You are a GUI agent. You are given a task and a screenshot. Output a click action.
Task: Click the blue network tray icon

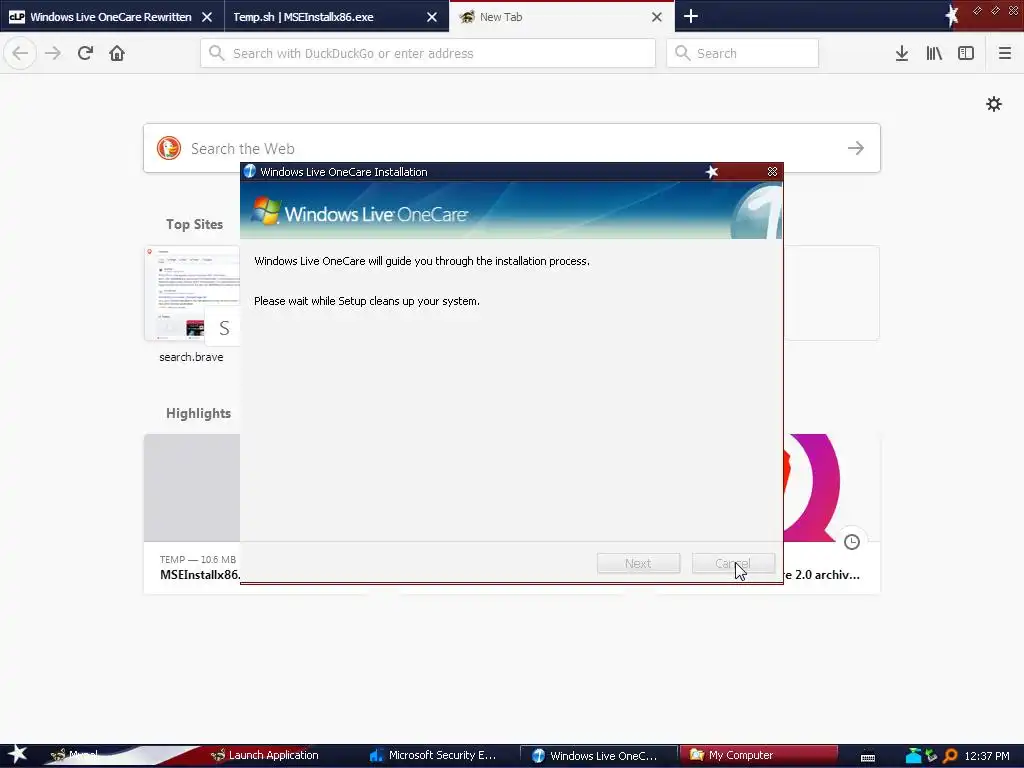[x=914, y=756]
